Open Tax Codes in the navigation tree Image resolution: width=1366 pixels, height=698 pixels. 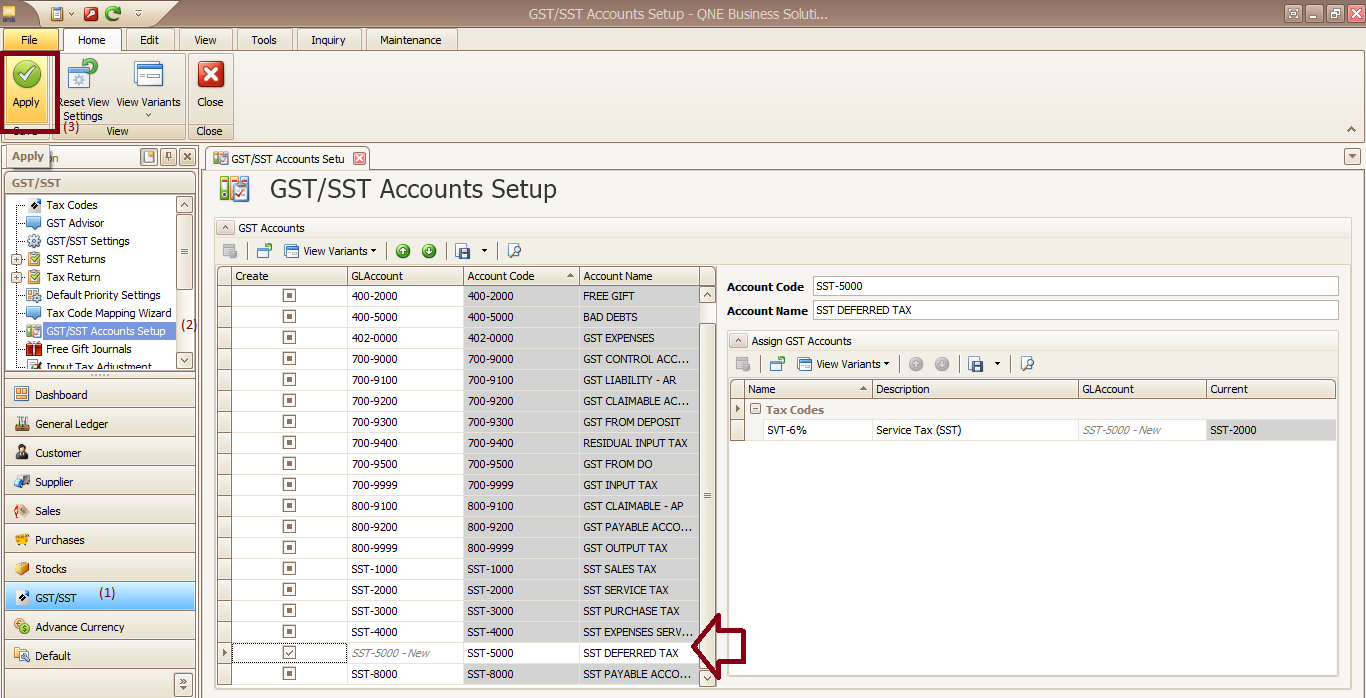(x=72, y=205)
